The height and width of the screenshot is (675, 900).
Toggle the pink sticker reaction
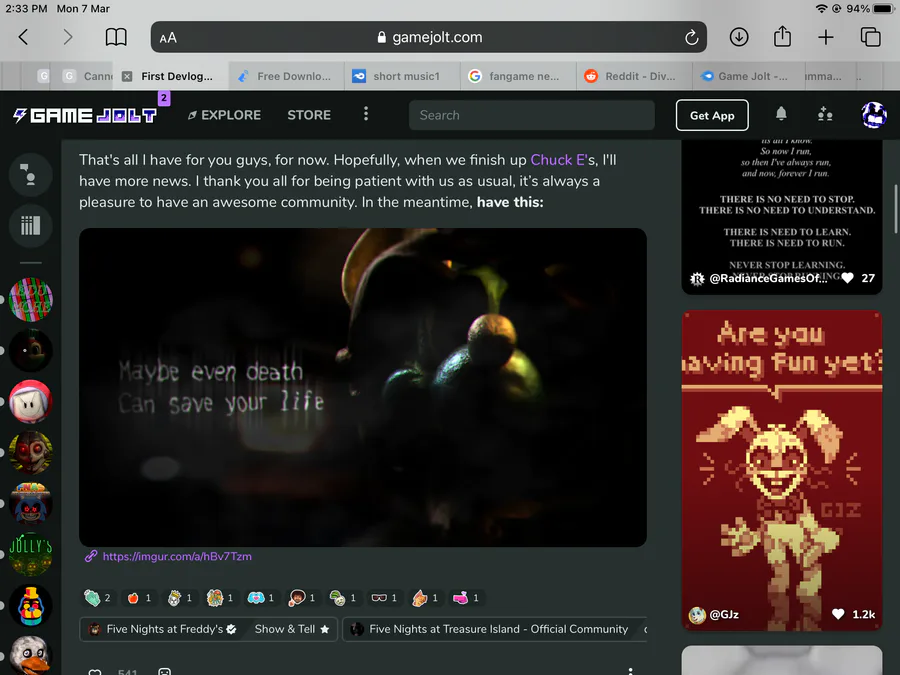(x=465, y=598)
